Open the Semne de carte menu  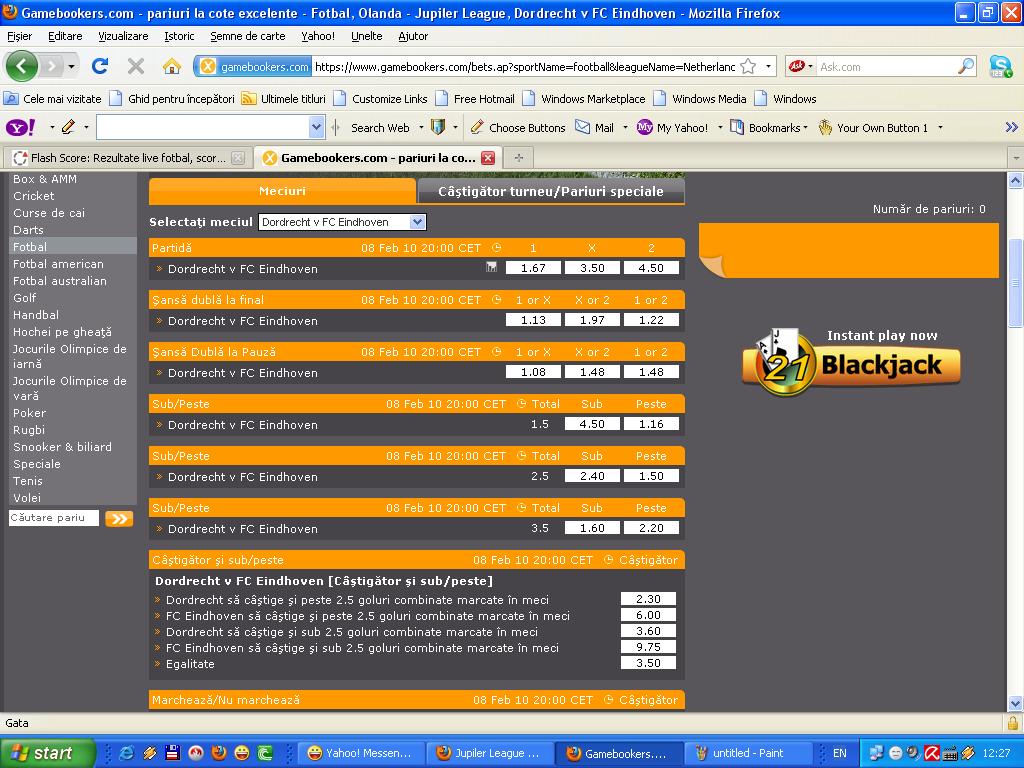pos(248,36)
